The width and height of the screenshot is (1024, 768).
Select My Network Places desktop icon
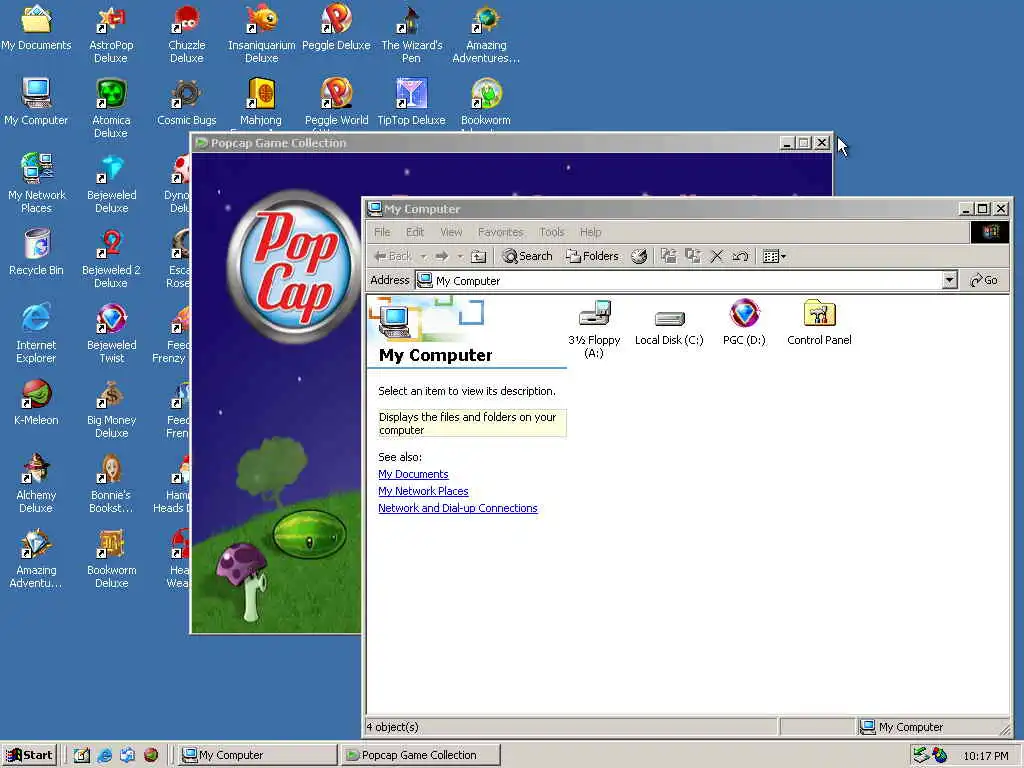37,184
